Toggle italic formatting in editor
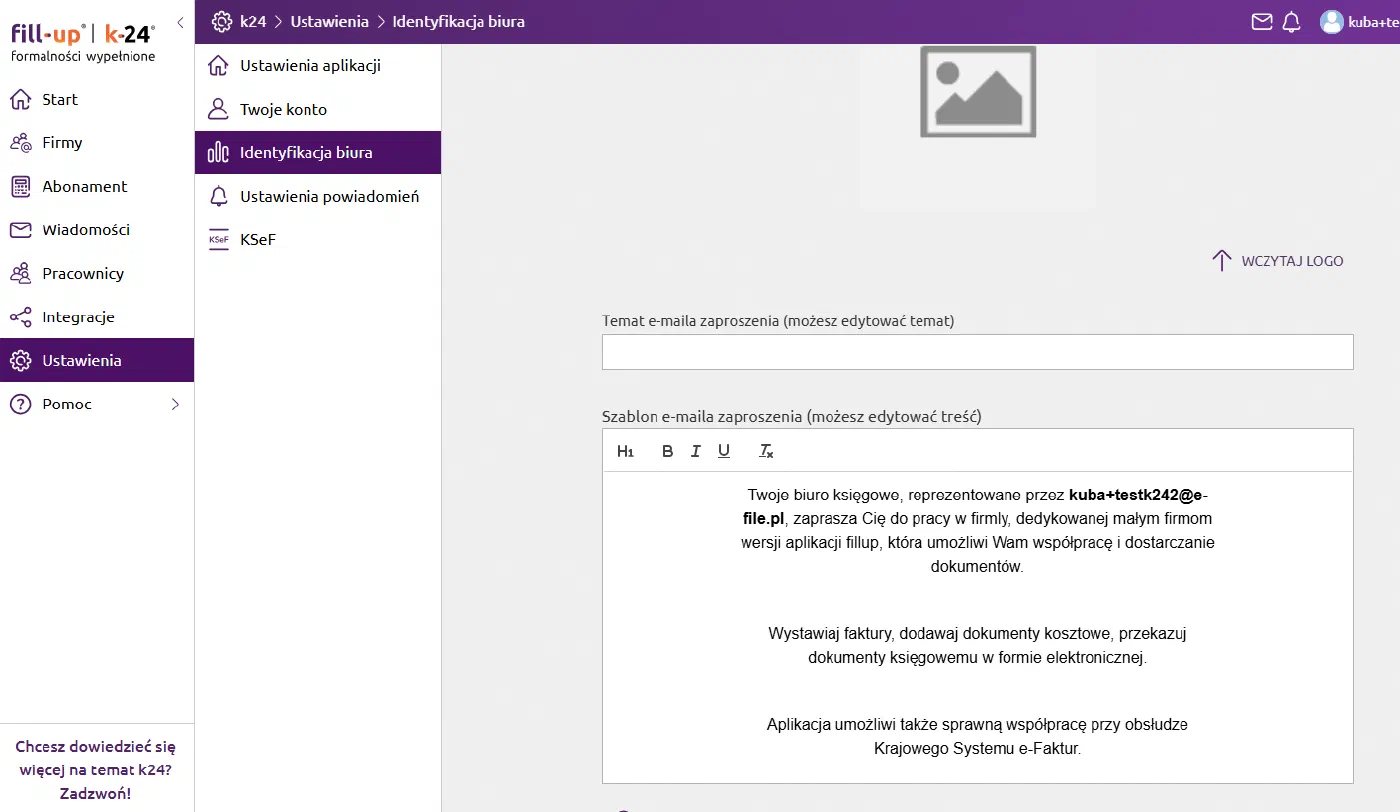Image resolution: width=1400 pixels, height=812 pixels. (x=696, y=451)
